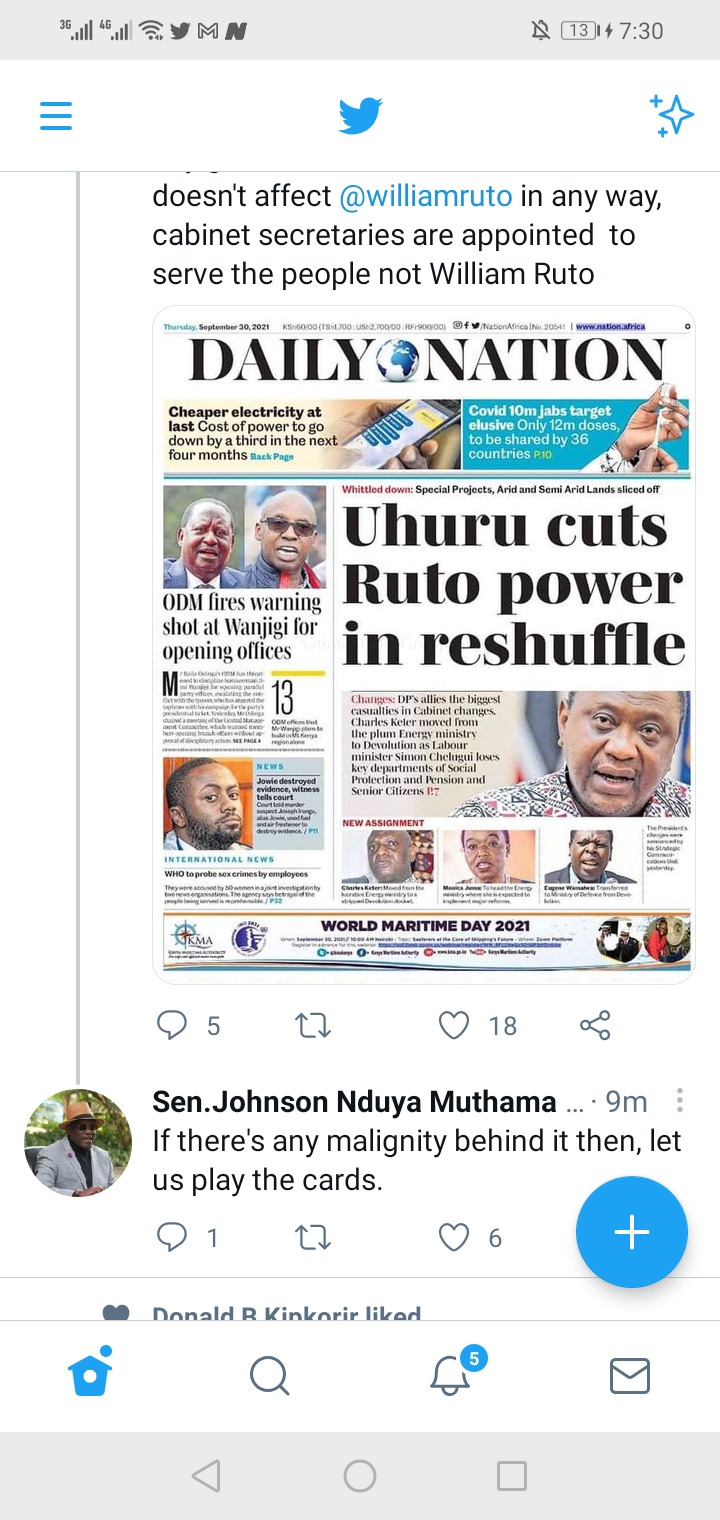The width and height of the screenshot is (720, 1520).
Task: Tap the Twitter bird logo
Action: 360,116
